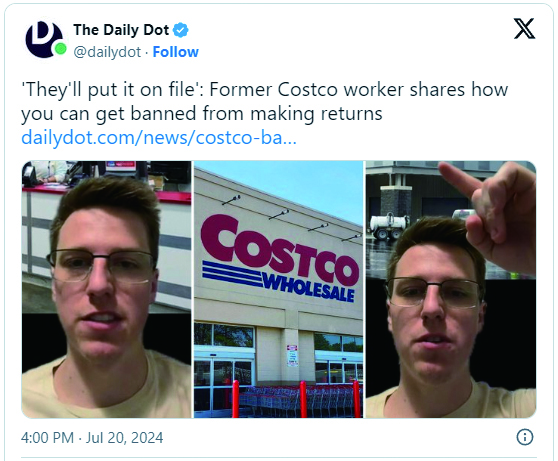Click the @dailydot handle
Screen dimensions: 558x461
(107, 52)
